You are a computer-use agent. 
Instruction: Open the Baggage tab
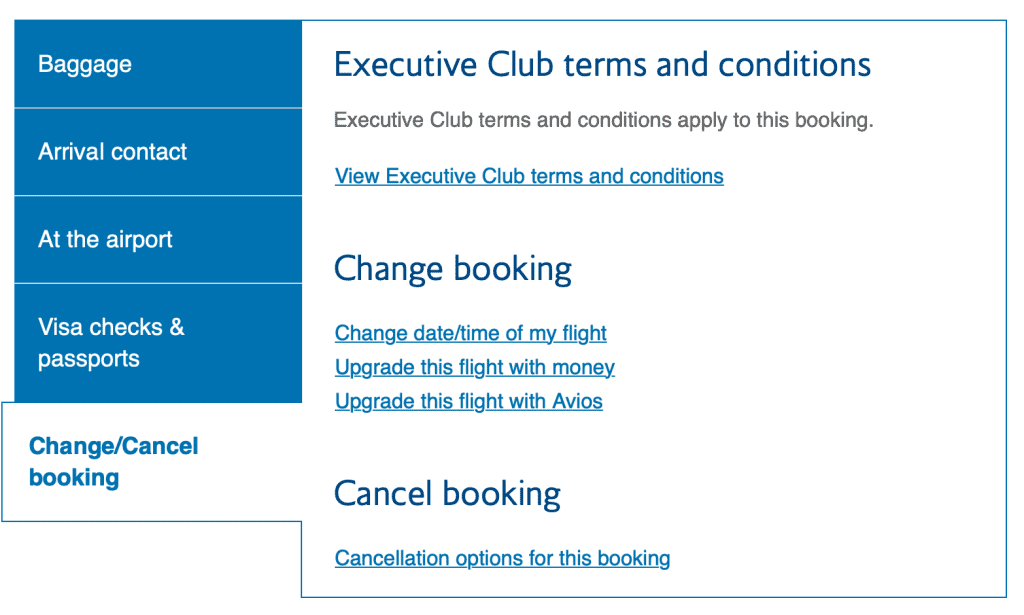[x=158, y=64]
